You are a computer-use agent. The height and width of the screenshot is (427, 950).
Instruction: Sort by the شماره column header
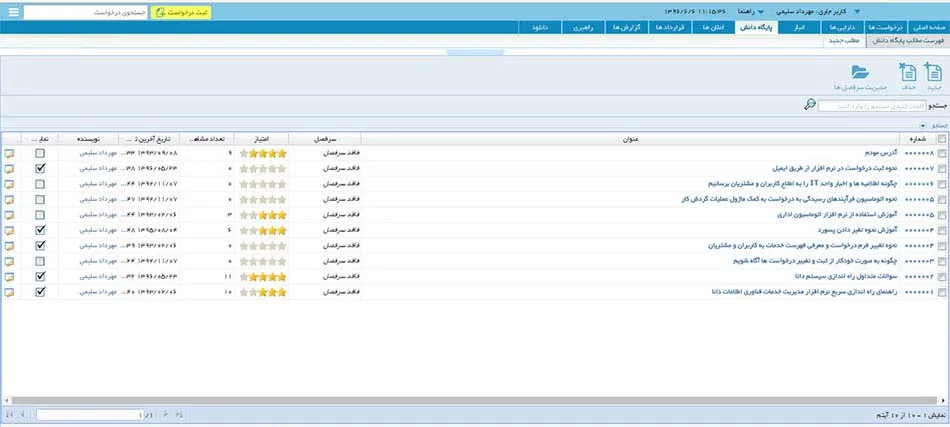918,139
